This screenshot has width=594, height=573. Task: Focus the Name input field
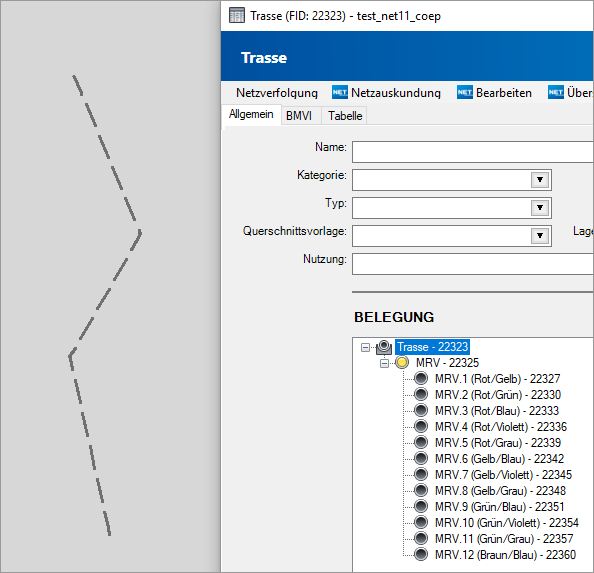(472, 152)
